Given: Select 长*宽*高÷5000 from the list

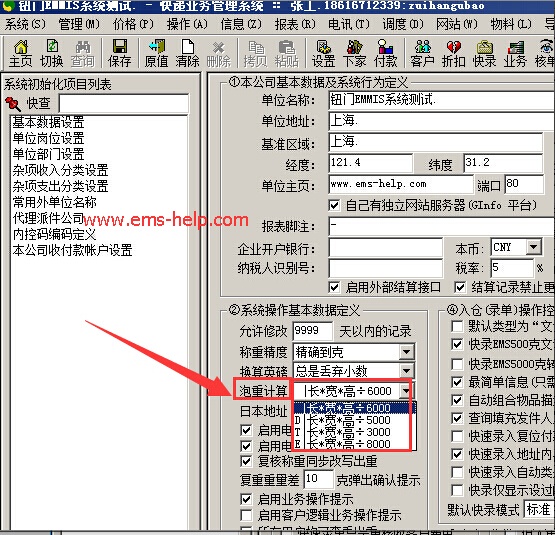Looking at the screenshot, I should coord(349,420).
